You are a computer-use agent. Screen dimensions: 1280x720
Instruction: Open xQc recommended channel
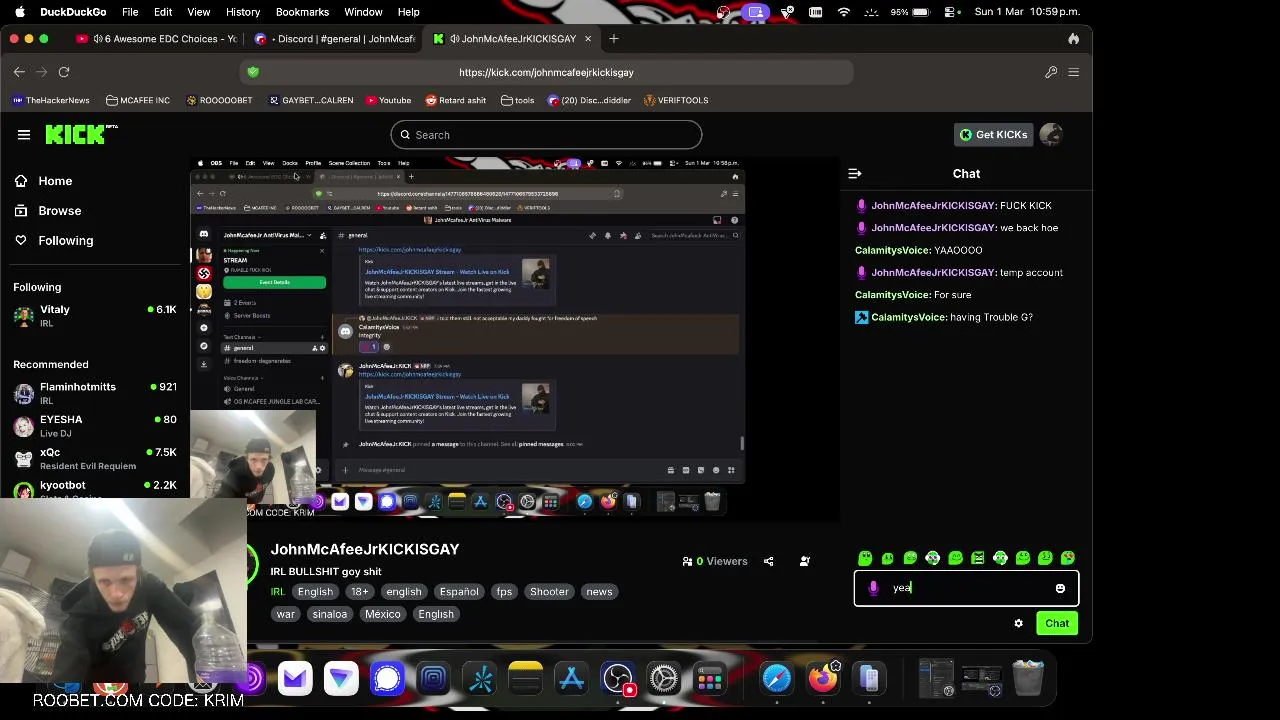tap(95, 459)
